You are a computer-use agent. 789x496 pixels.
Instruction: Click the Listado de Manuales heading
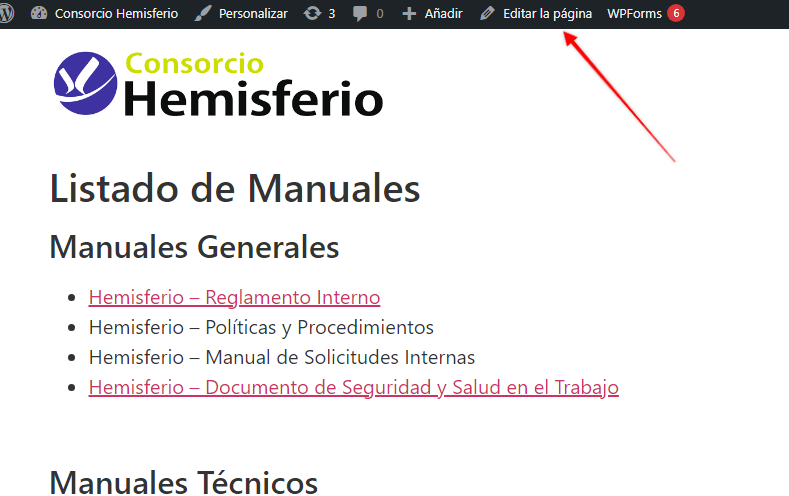(235, 189)
